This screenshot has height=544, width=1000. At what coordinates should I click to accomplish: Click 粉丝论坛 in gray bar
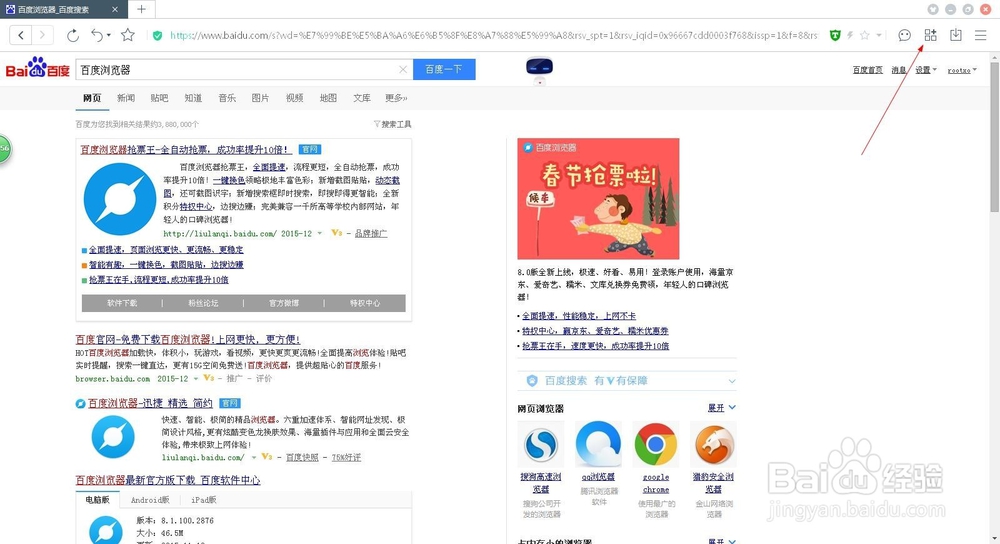pyautogui.click(x=203, y=303)
